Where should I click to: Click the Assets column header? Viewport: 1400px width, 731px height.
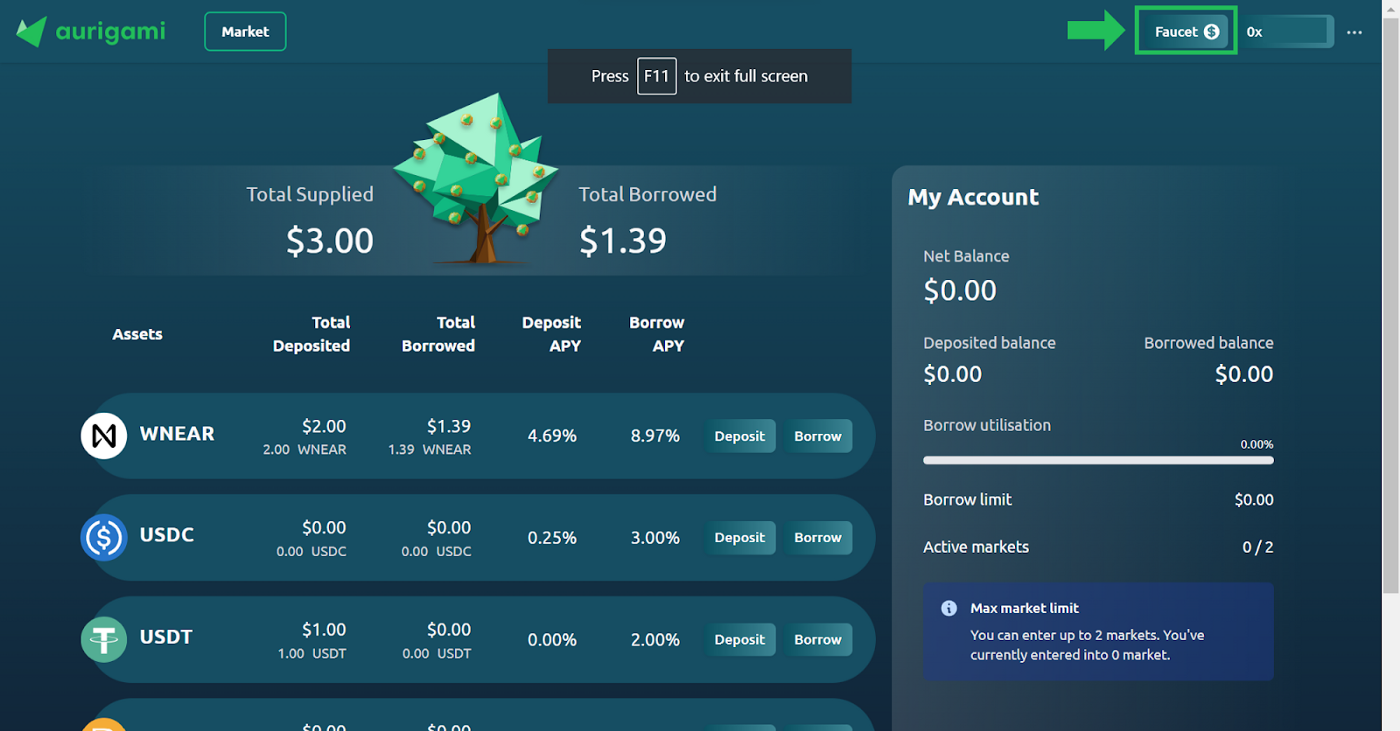(x=137, y=334)
